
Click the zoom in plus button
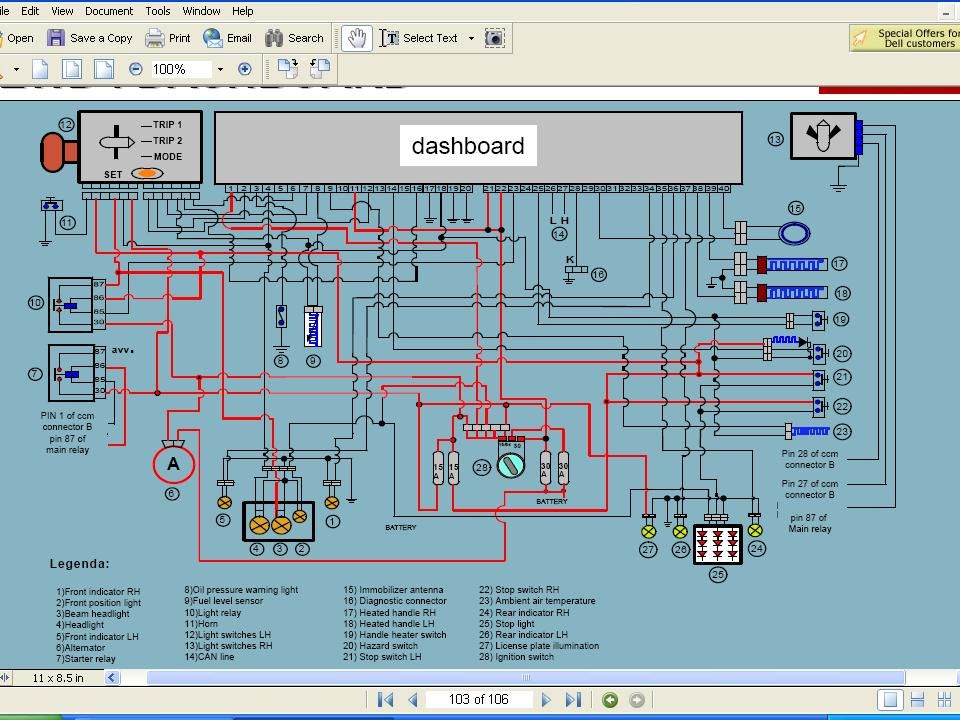tap(244, 69)
